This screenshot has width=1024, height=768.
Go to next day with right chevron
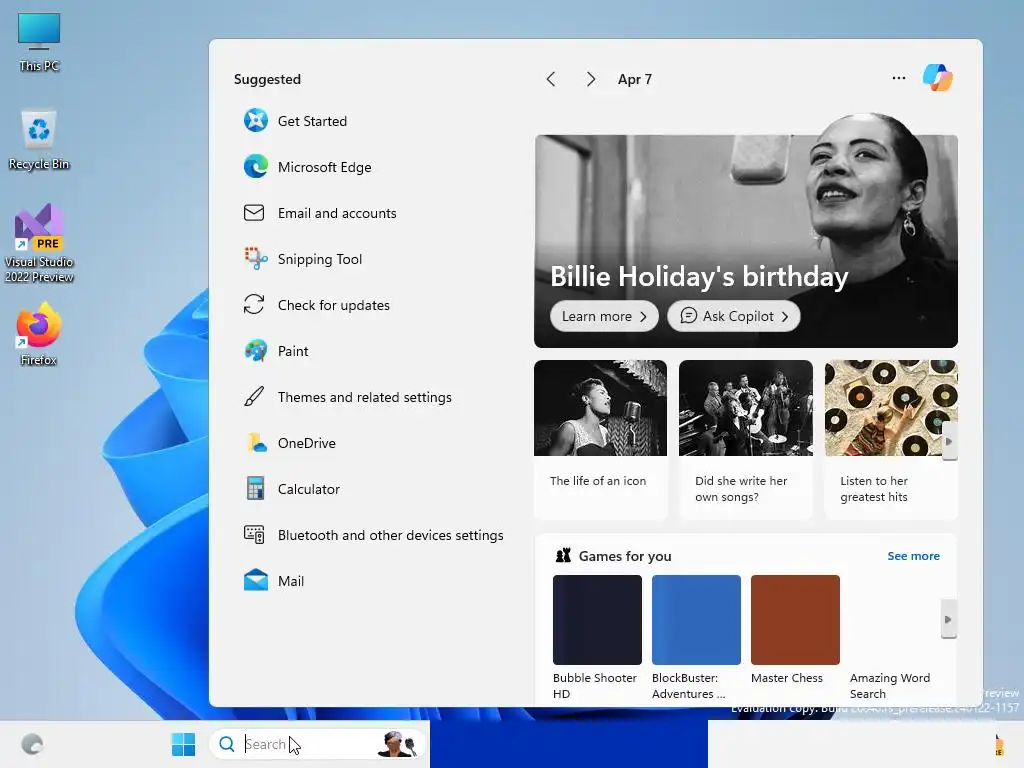point(590,79)
